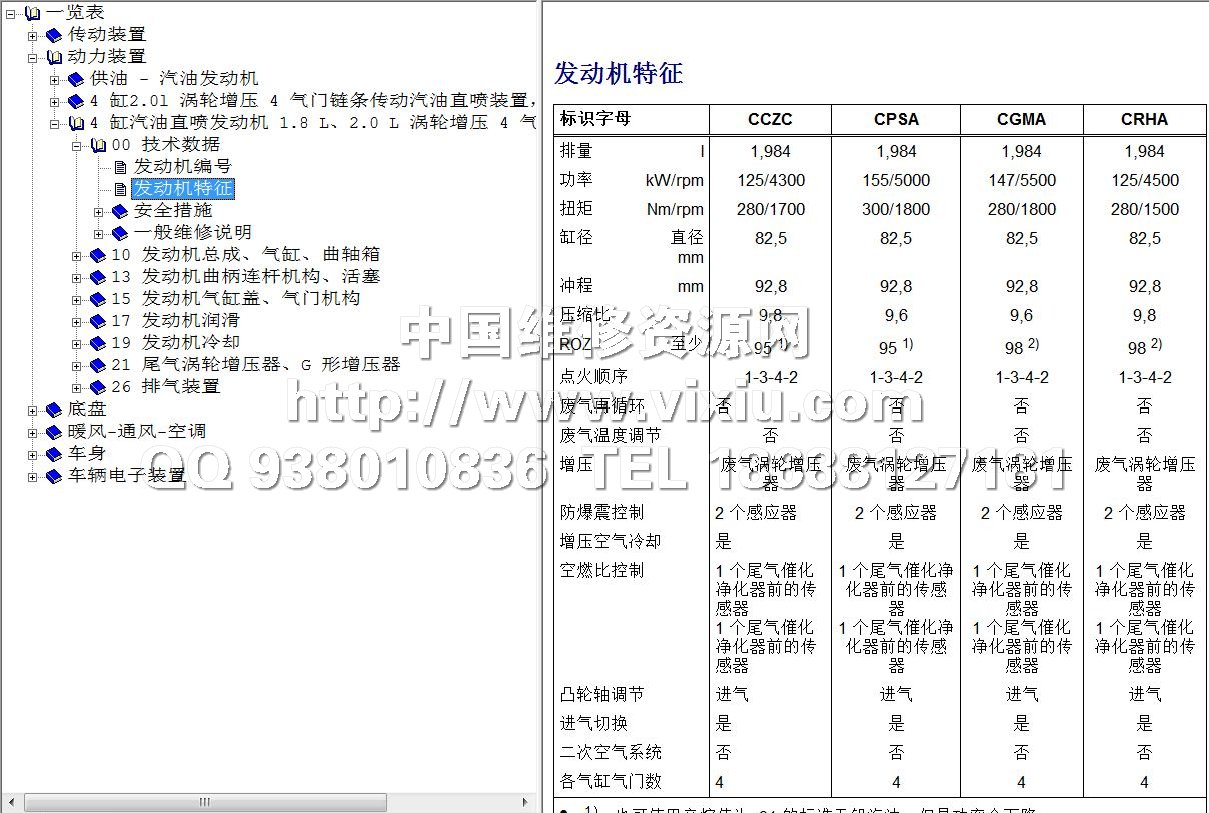Collapse the root 一览表 node
The image size is (1209, 813).
coord(11,13)
